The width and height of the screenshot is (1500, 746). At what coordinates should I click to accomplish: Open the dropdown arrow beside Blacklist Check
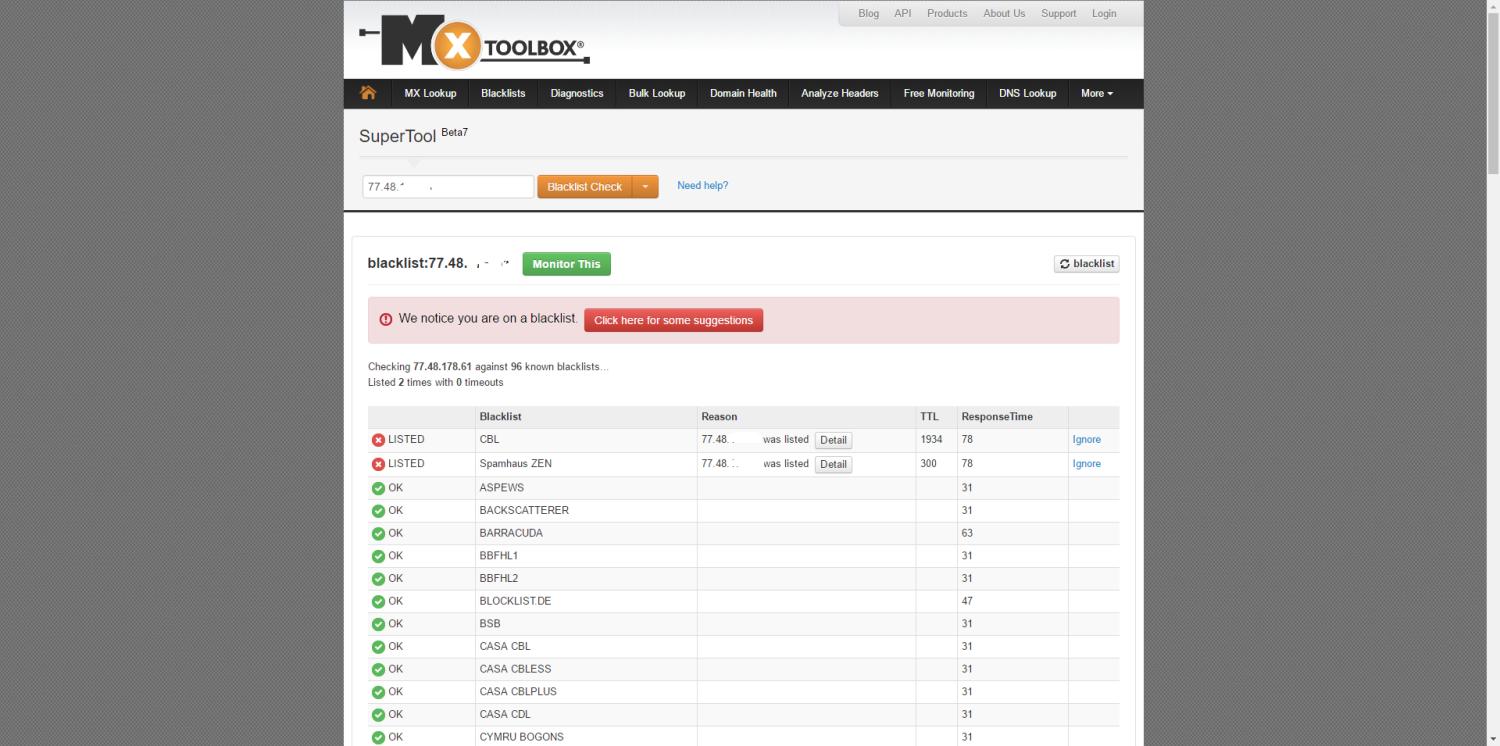pyautogui.click(x=645, y=187)
